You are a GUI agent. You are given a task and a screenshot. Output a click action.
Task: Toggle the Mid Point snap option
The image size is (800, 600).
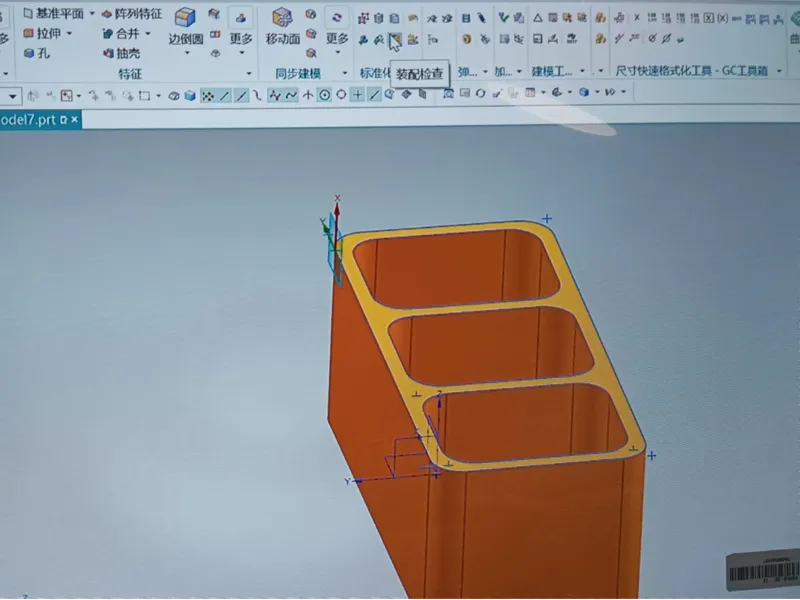coord(241,96)
